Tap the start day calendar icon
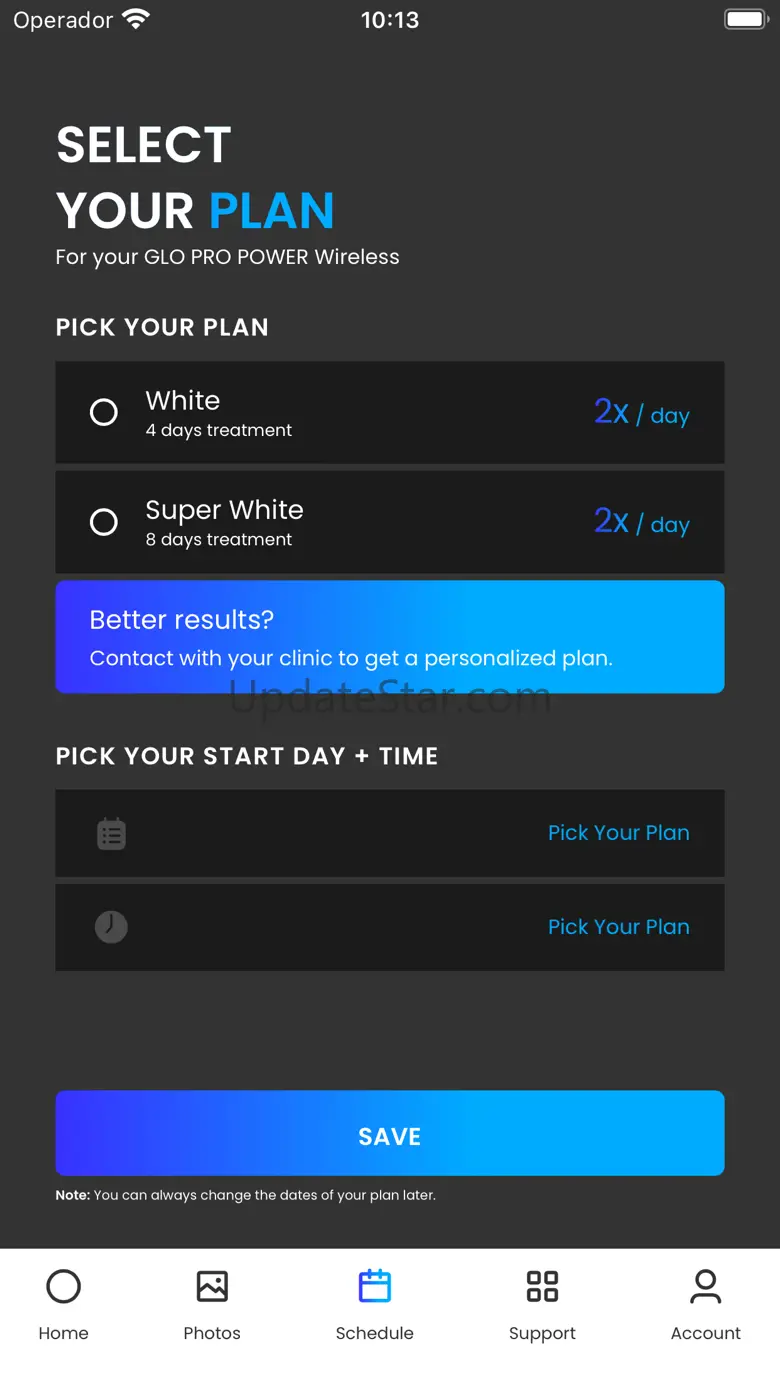This screenshot has height=1387, width=780. click(x=111, y=833)
